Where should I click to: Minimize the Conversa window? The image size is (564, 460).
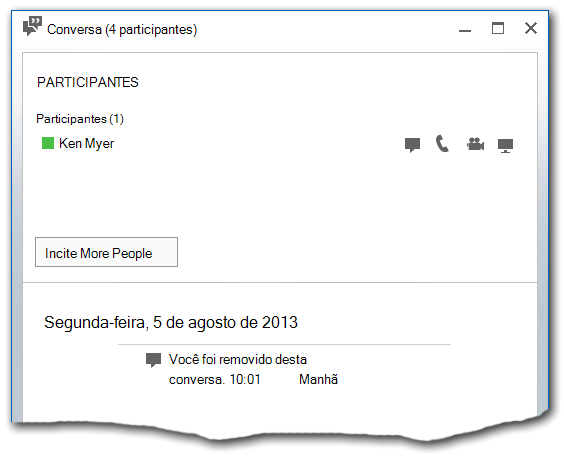[x=465, y=31]
